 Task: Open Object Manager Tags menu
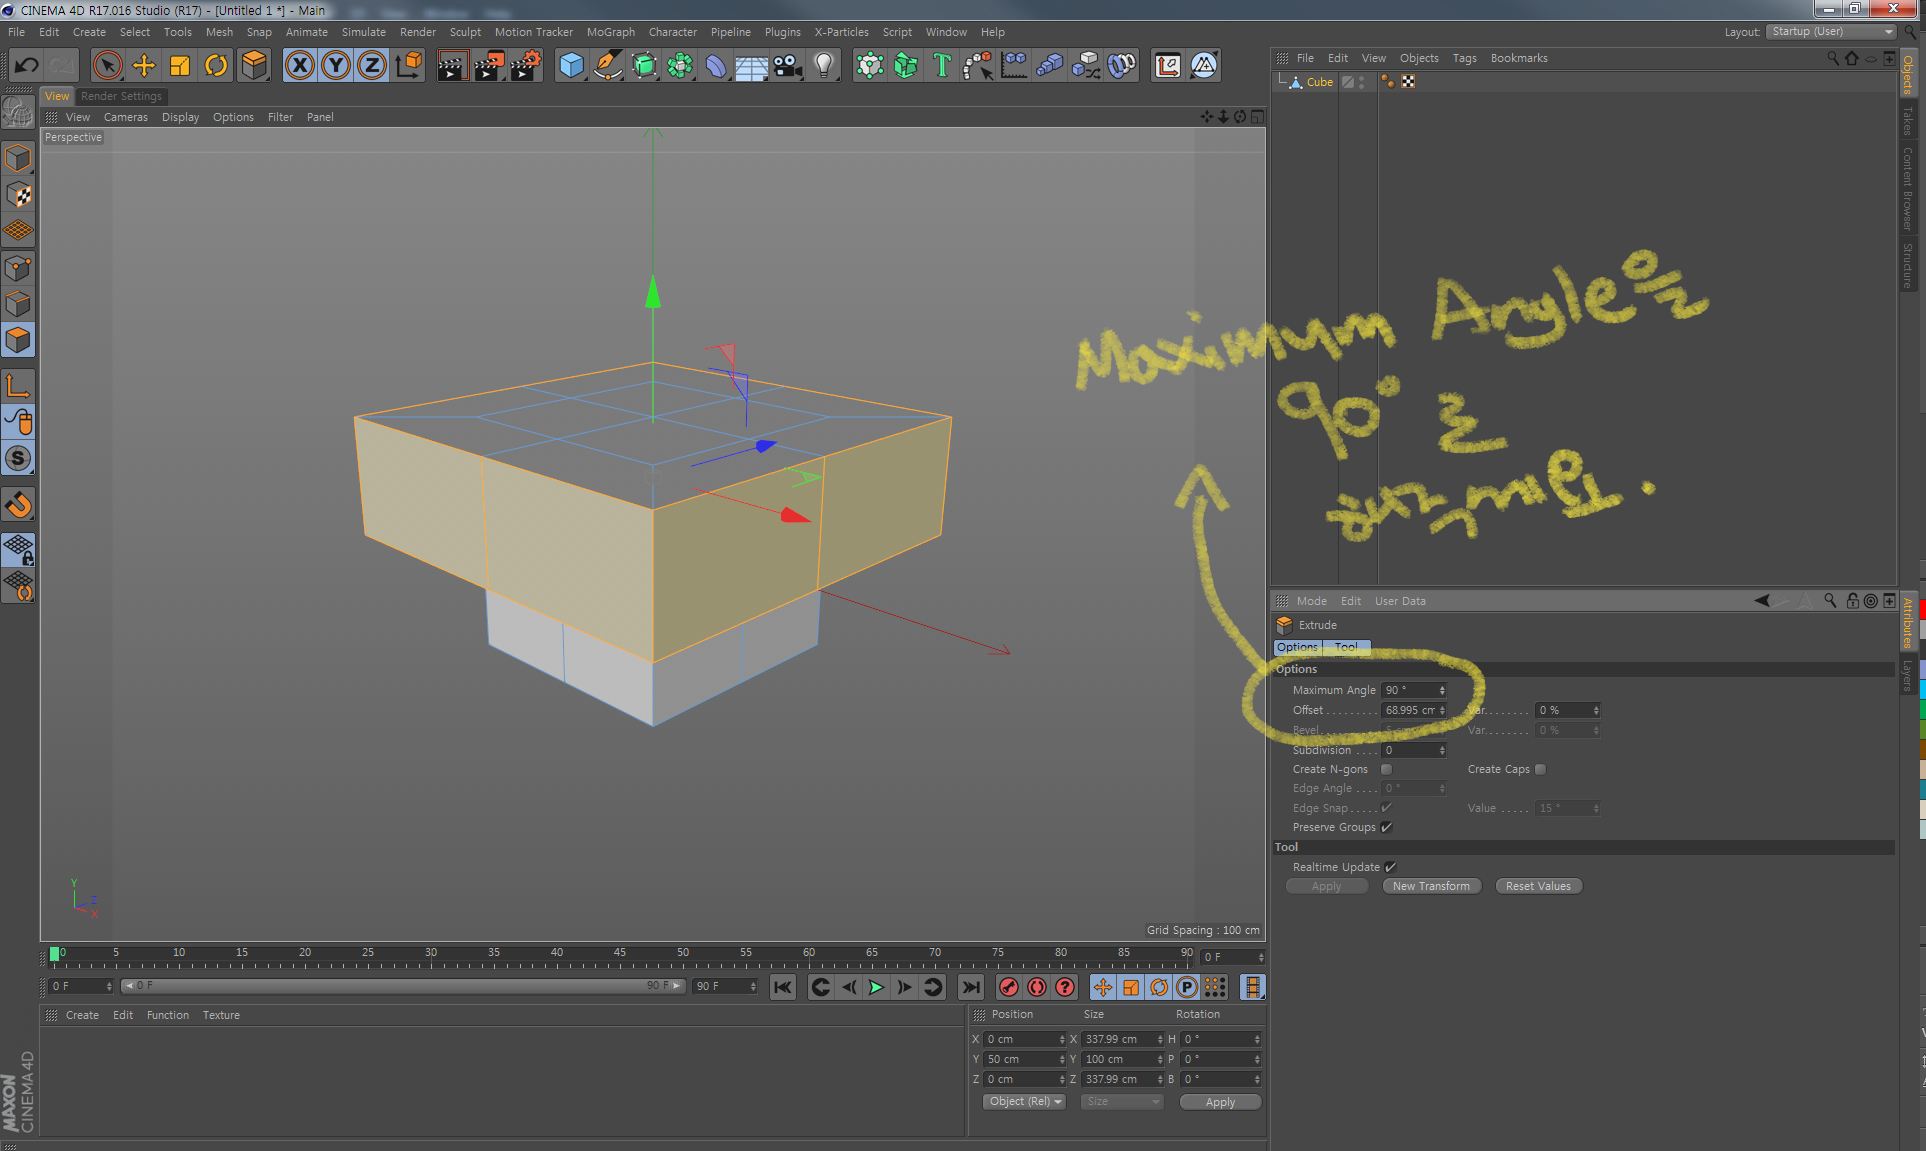tap(1464, 58)
